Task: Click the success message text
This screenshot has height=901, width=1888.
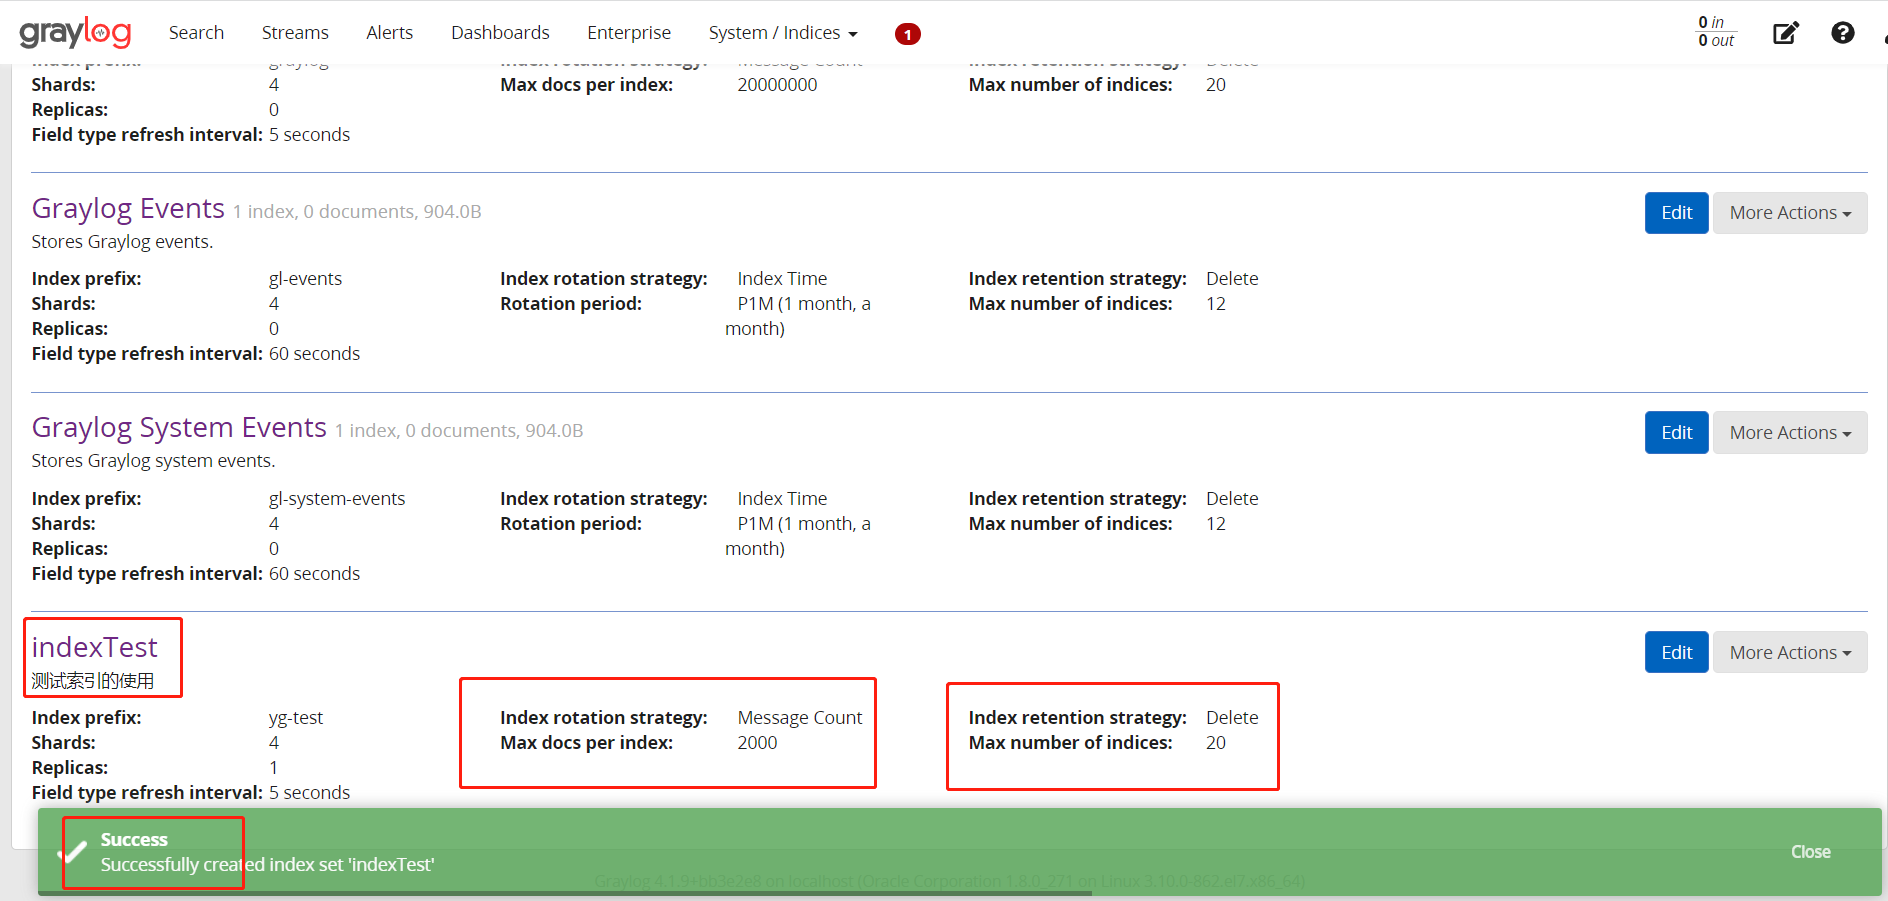Action: [267, 865]
